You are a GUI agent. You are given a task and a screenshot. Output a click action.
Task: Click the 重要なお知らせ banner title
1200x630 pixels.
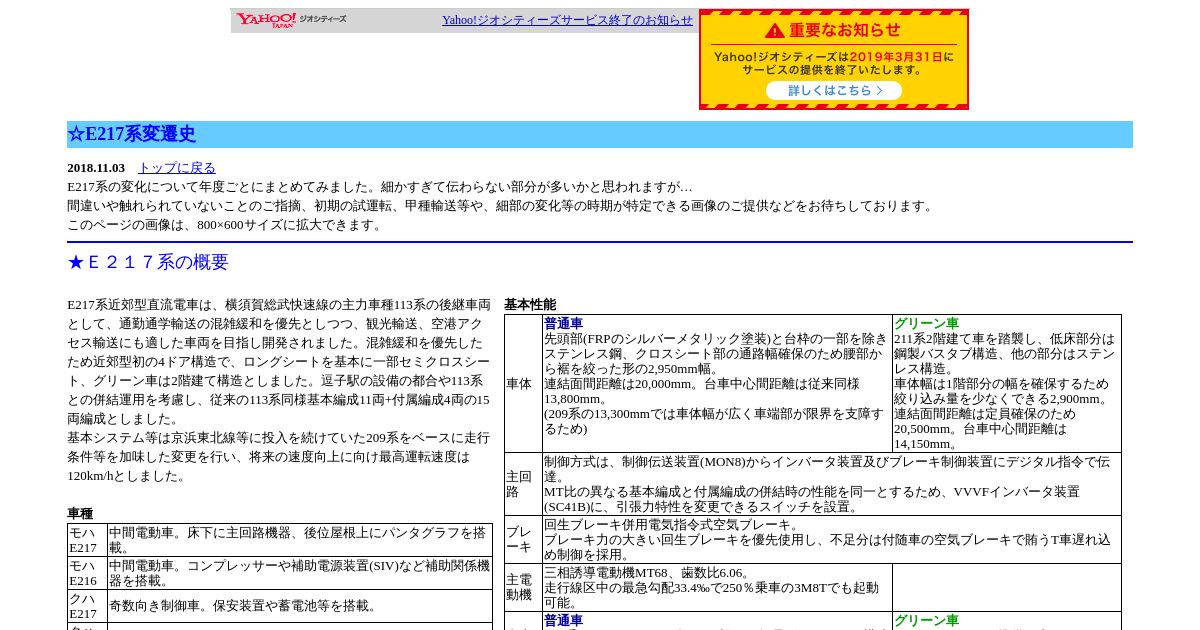click(845, 30)
